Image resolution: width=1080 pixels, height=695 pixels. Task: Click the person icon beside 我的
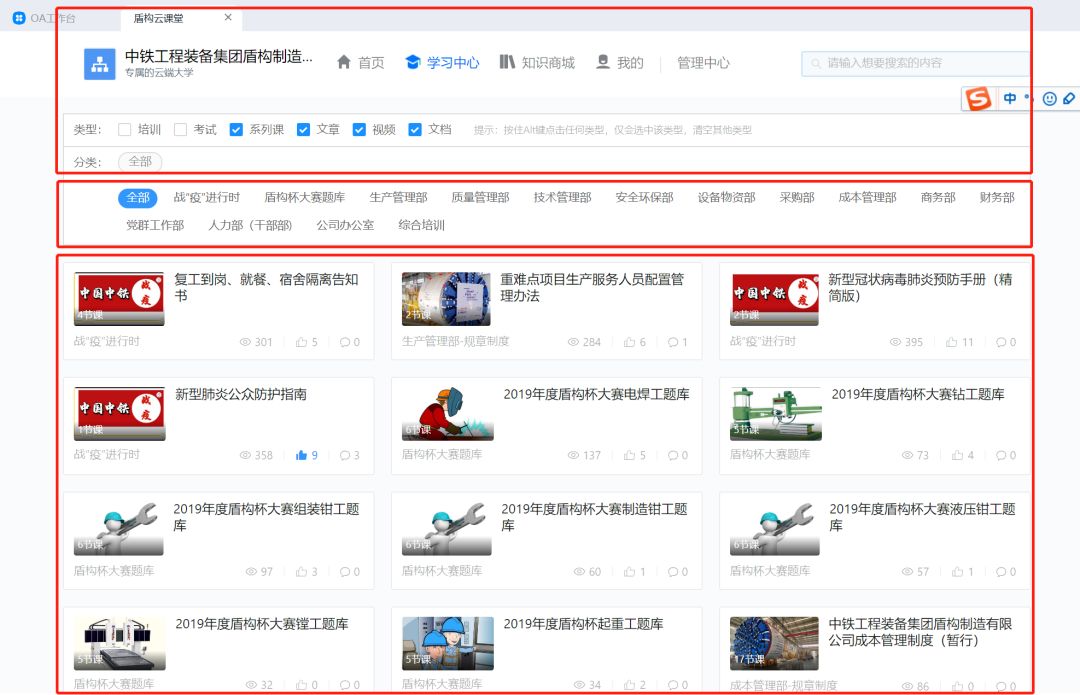pos(603,62)
